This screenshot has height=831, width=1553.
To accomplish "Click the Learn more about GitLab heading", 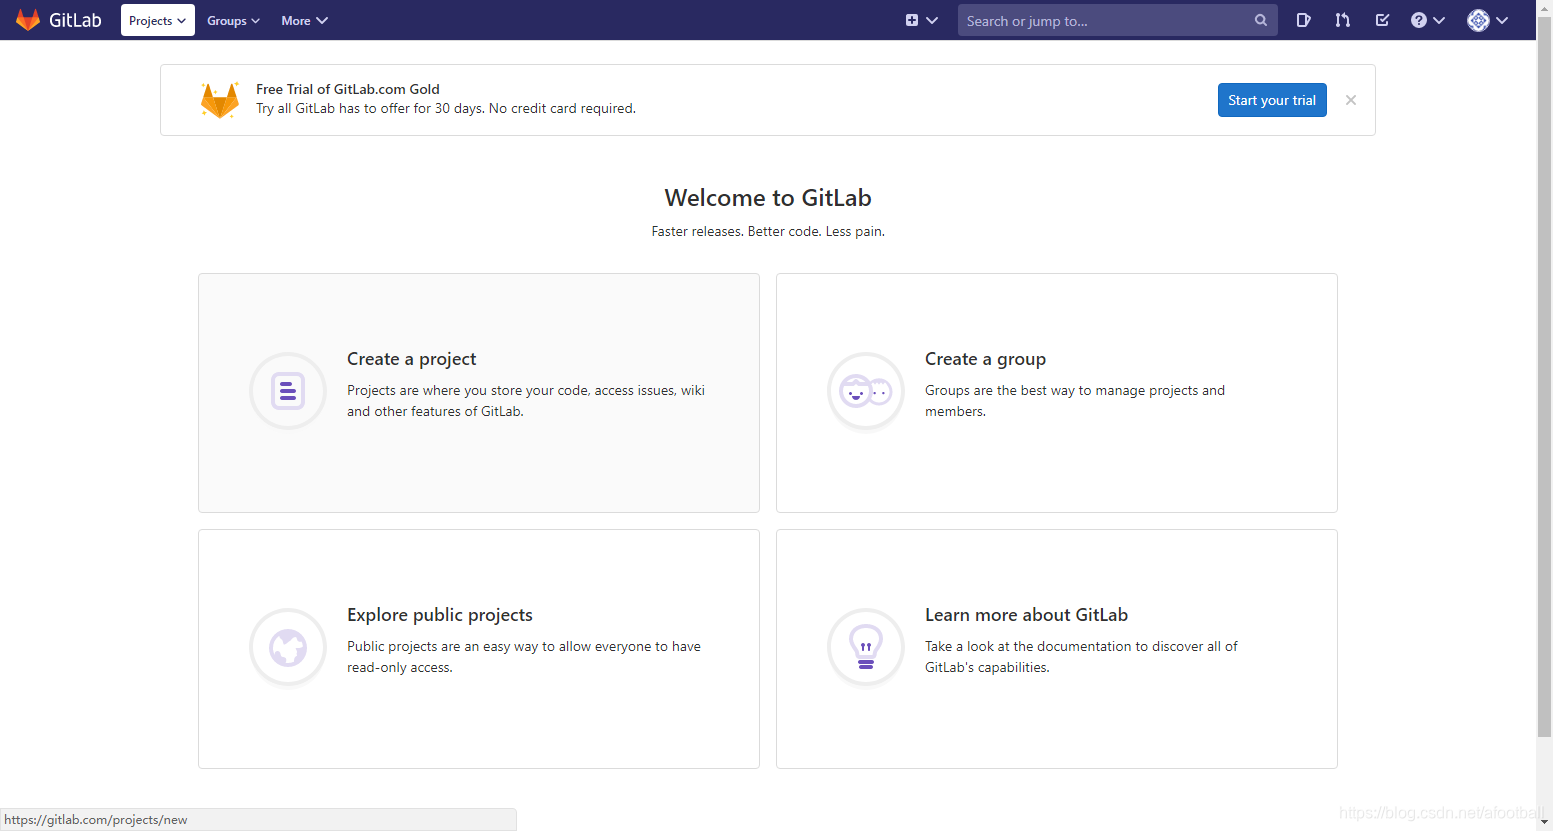I will pyautogui.click(x=1026, y=615).
